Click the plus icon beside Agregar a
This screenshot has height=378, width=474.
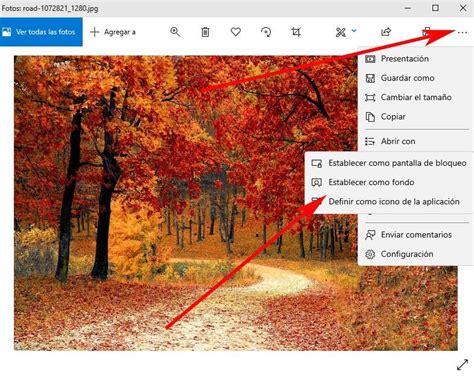pyautogui.click(x=95, y=32)
